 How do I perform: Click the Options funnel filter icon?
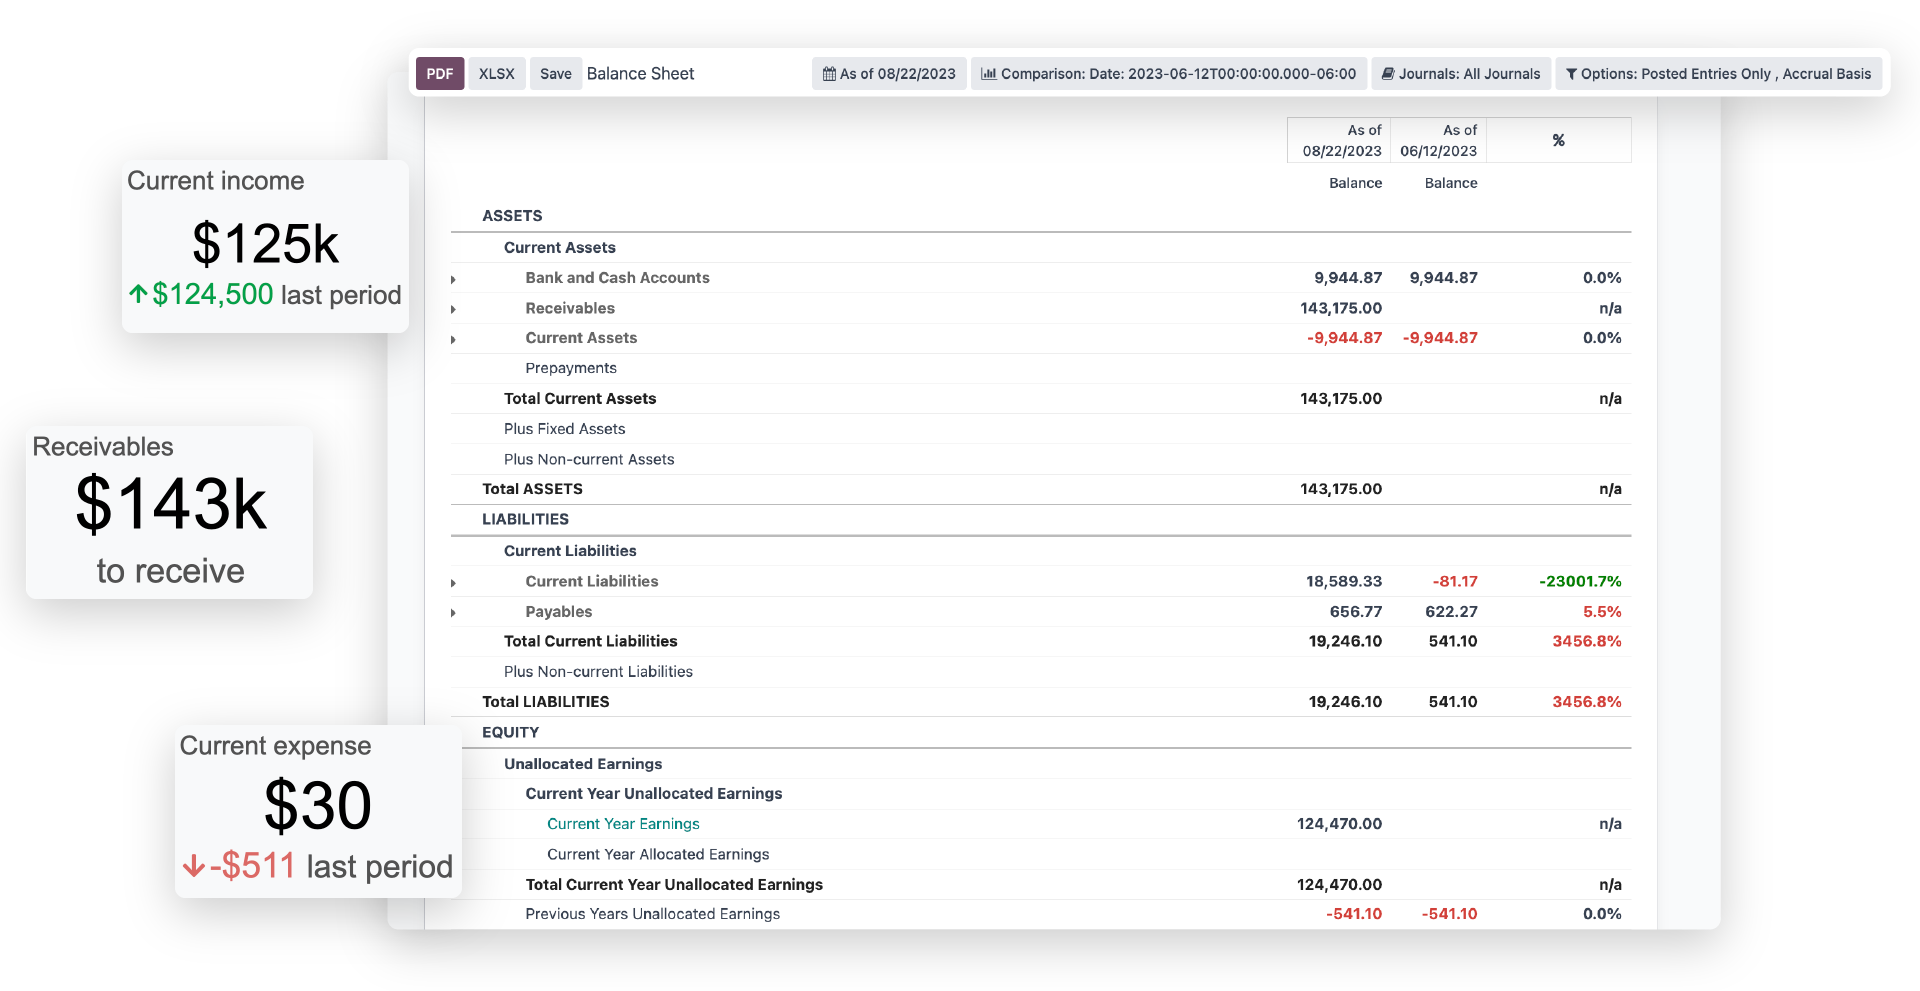click(1572, 73)
